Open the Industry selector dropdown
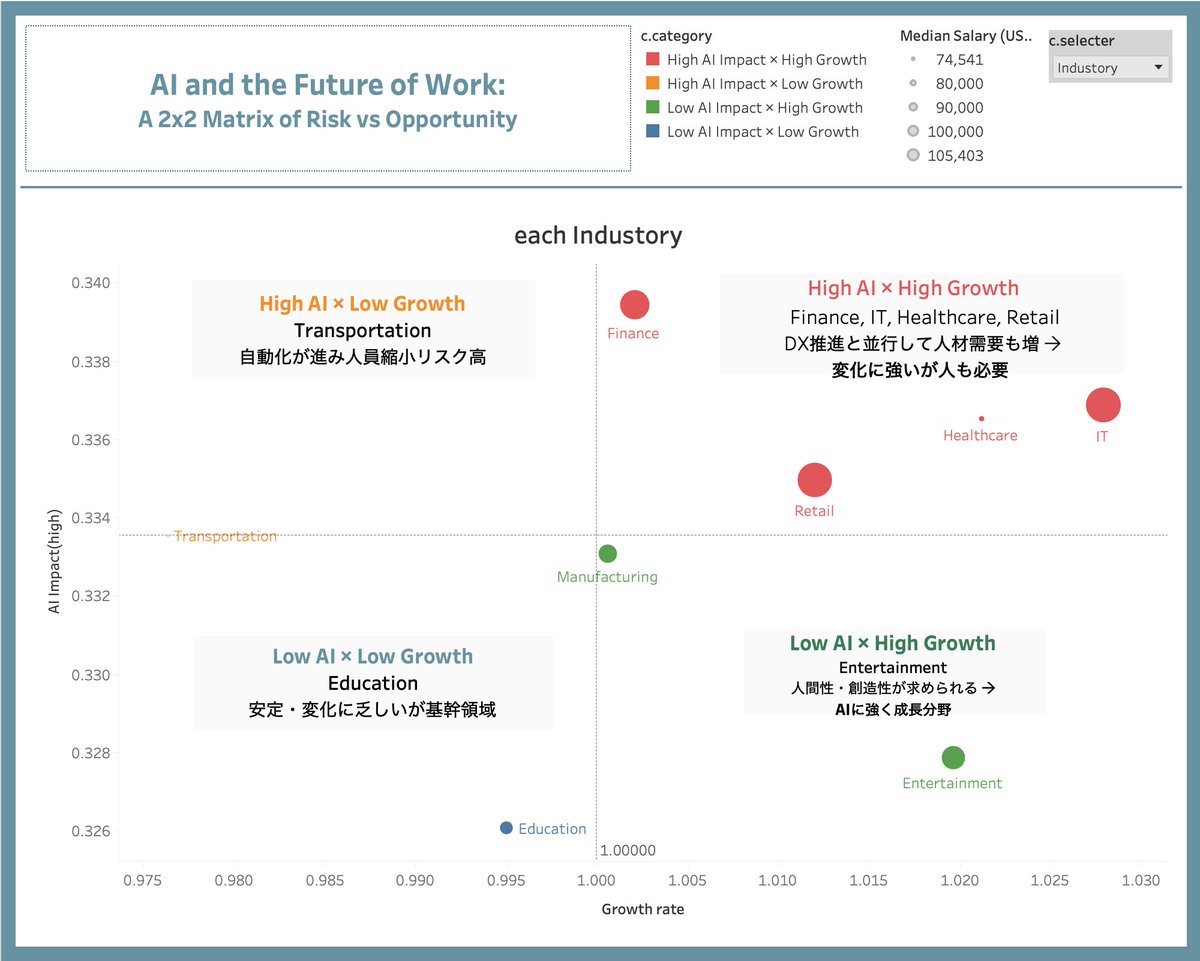Image resolution: width=1200 pixels, height=961 pixels. (x=1108, y=67)
